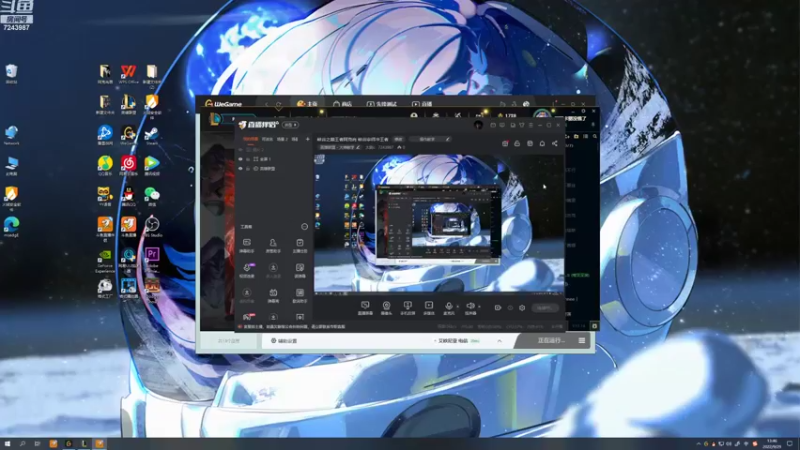Click the microphone icon in streaming toolbar
Viewport: 800px width, 450px height.
pyautogui.click(x=448, y=307)
